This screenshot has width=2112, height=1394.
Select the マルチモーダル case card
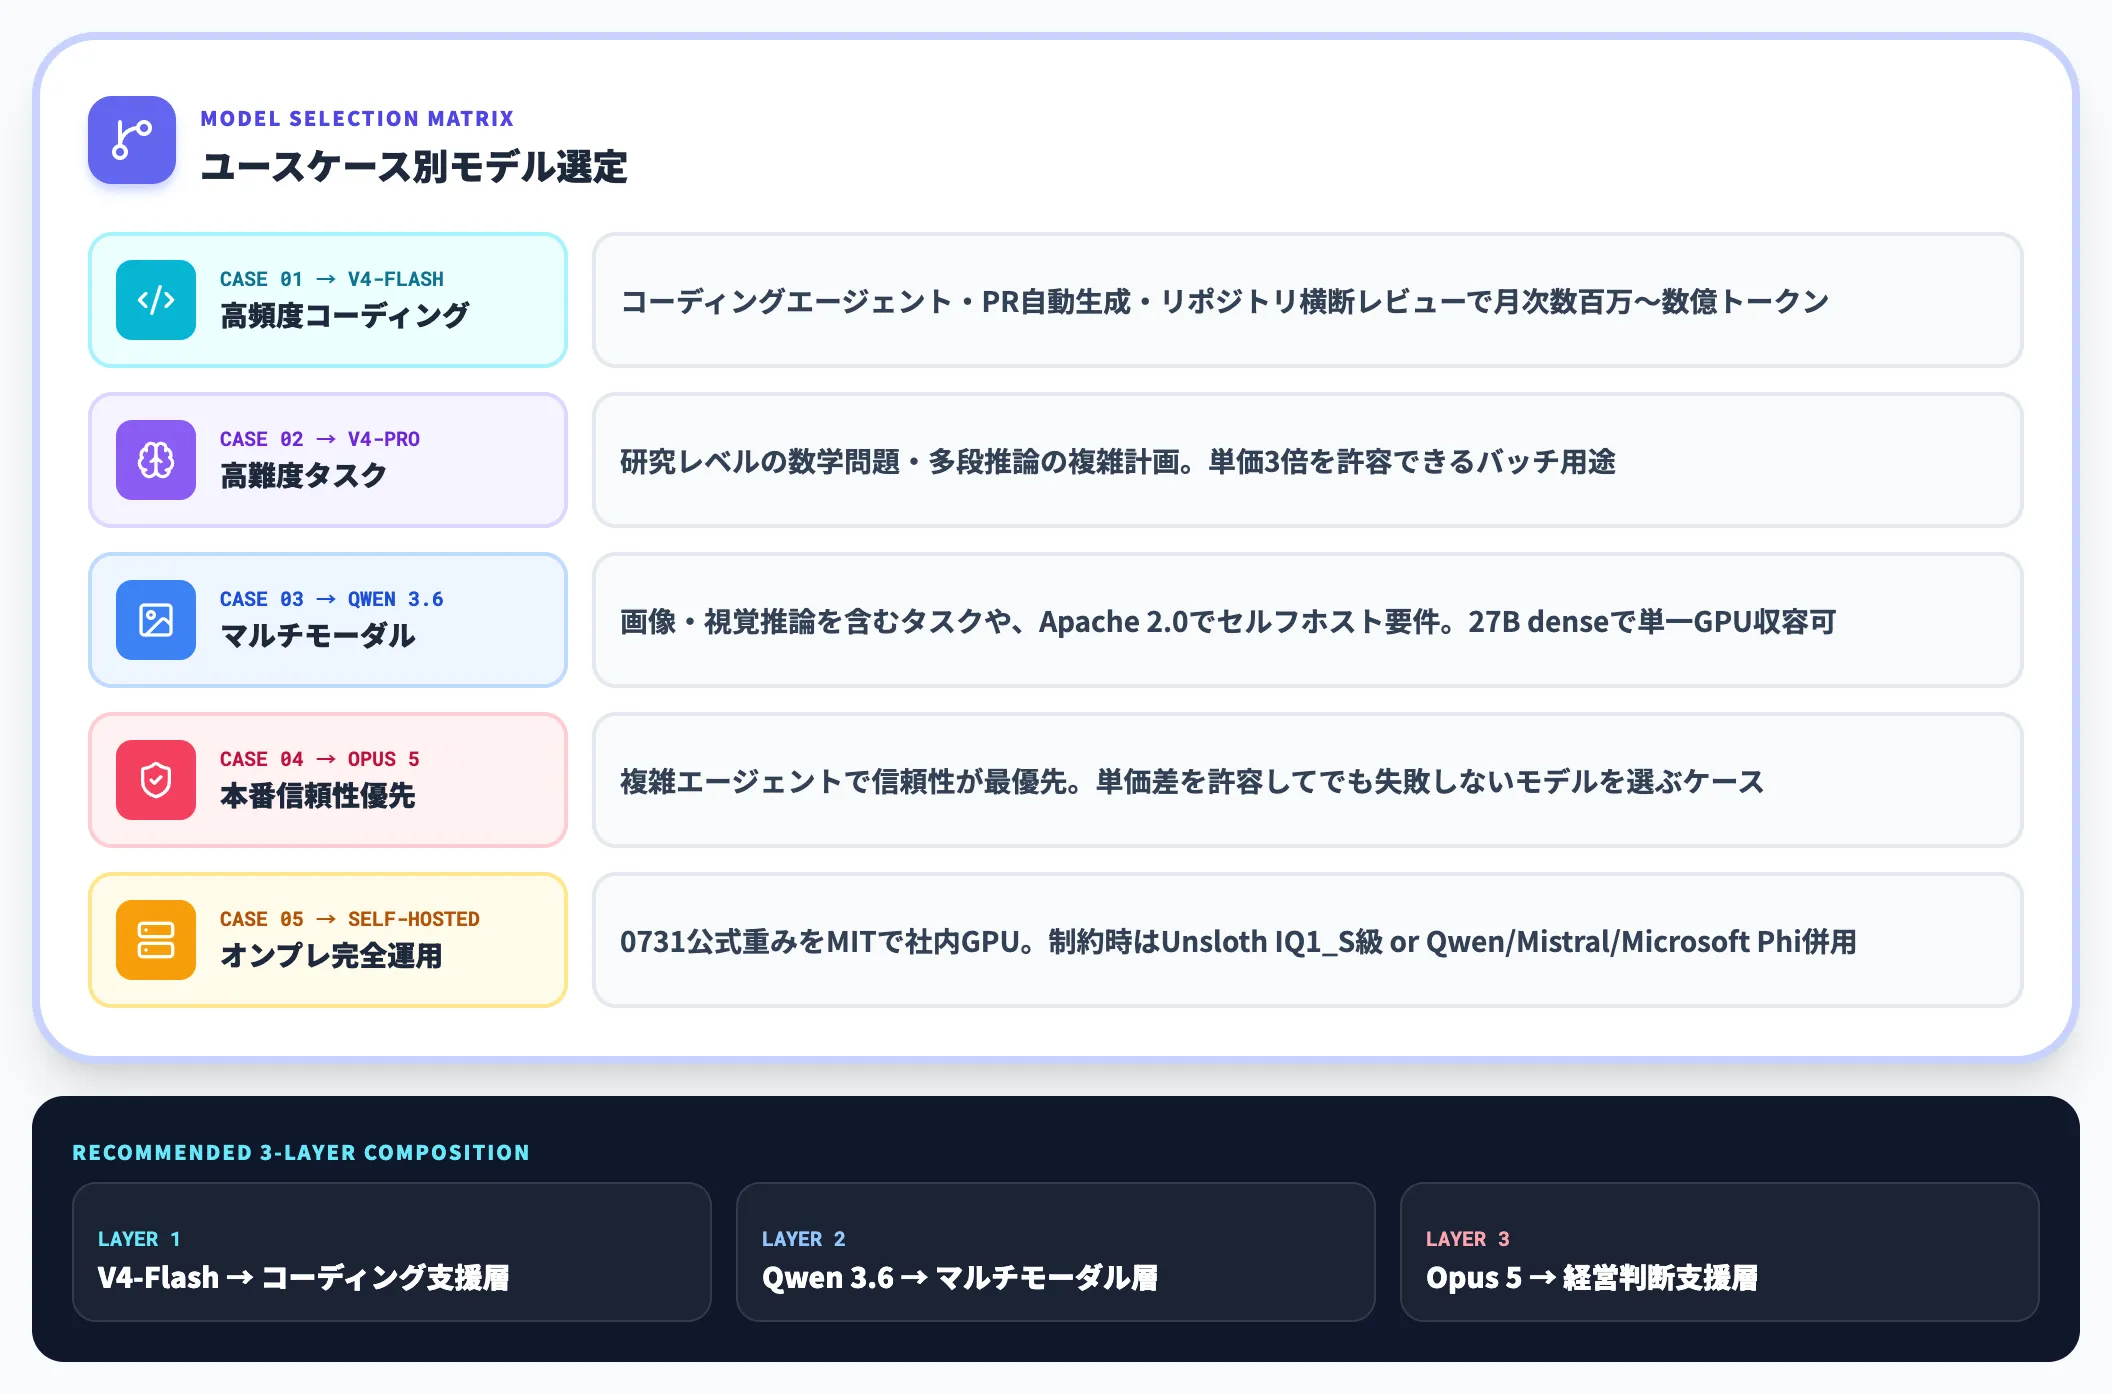328,620
